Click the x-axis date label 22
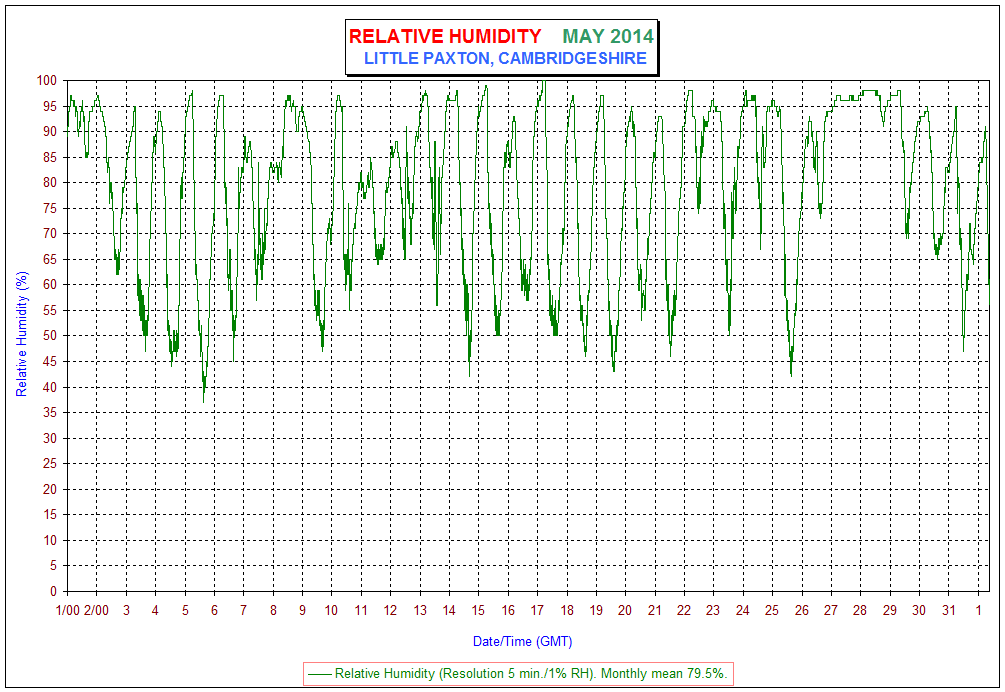Screen dimensions: 1005x692 684,611
